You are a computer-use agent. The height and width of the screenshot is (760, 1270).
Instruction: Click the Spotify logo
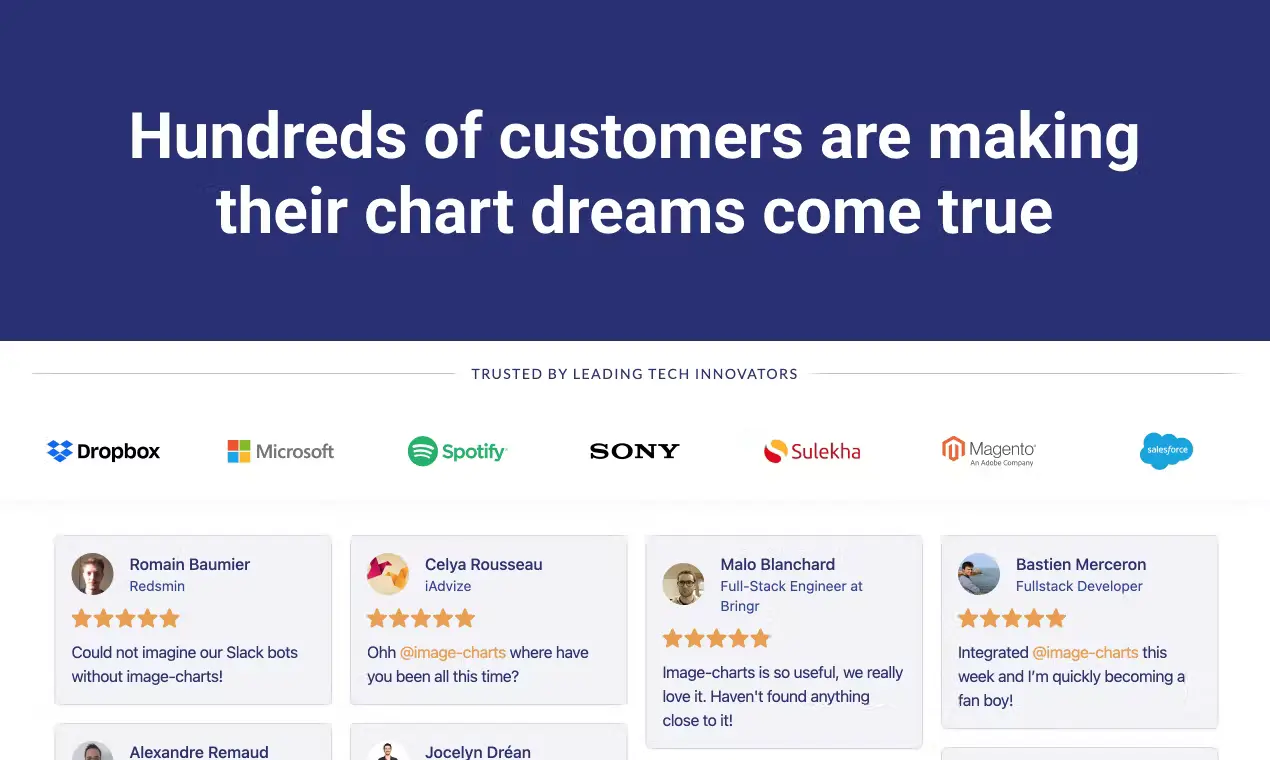[x=458, y=451]
